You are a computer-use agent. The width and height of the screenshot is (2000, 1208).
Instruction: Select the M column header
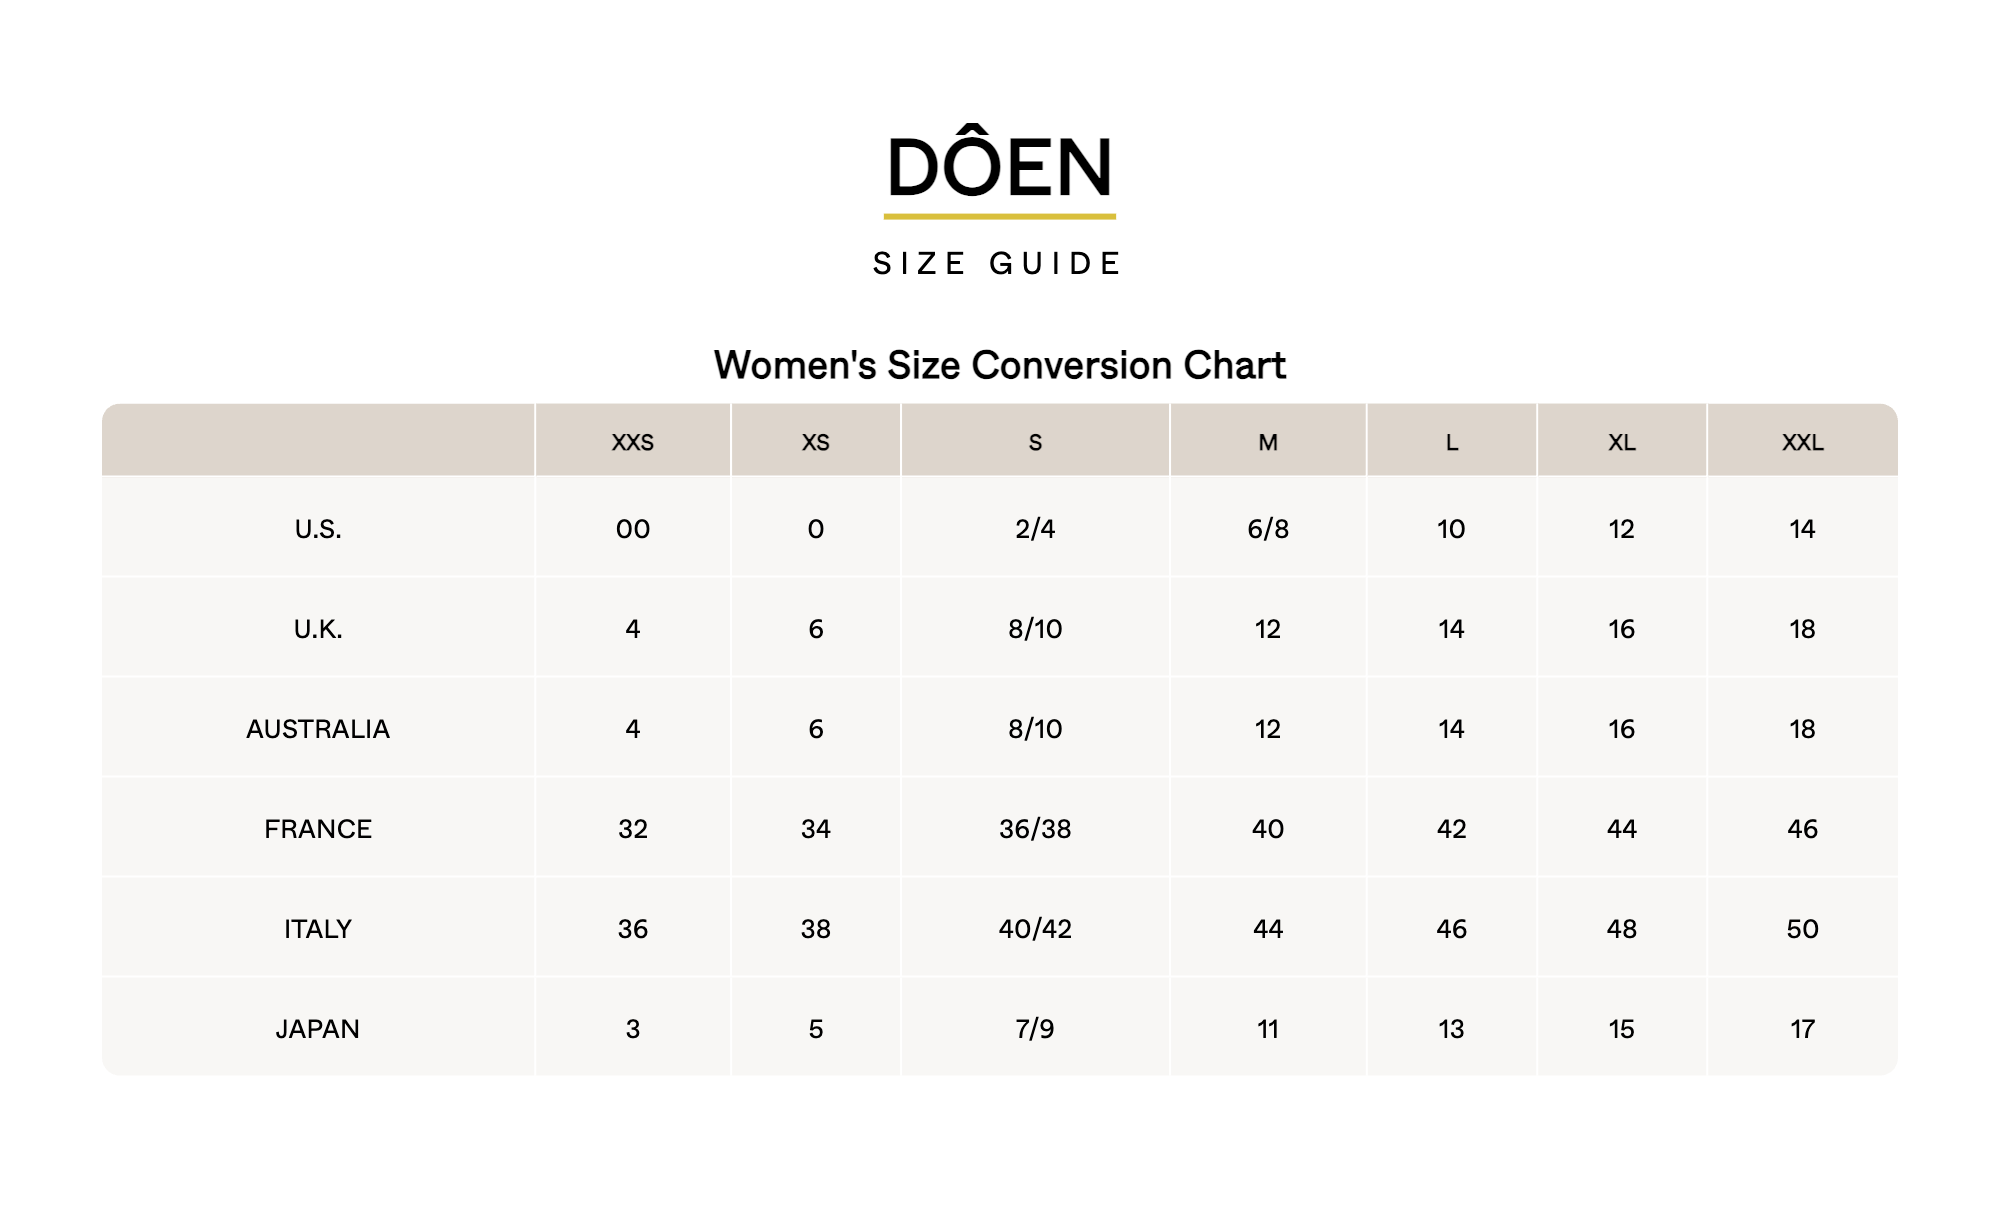tap(1268, 442)
